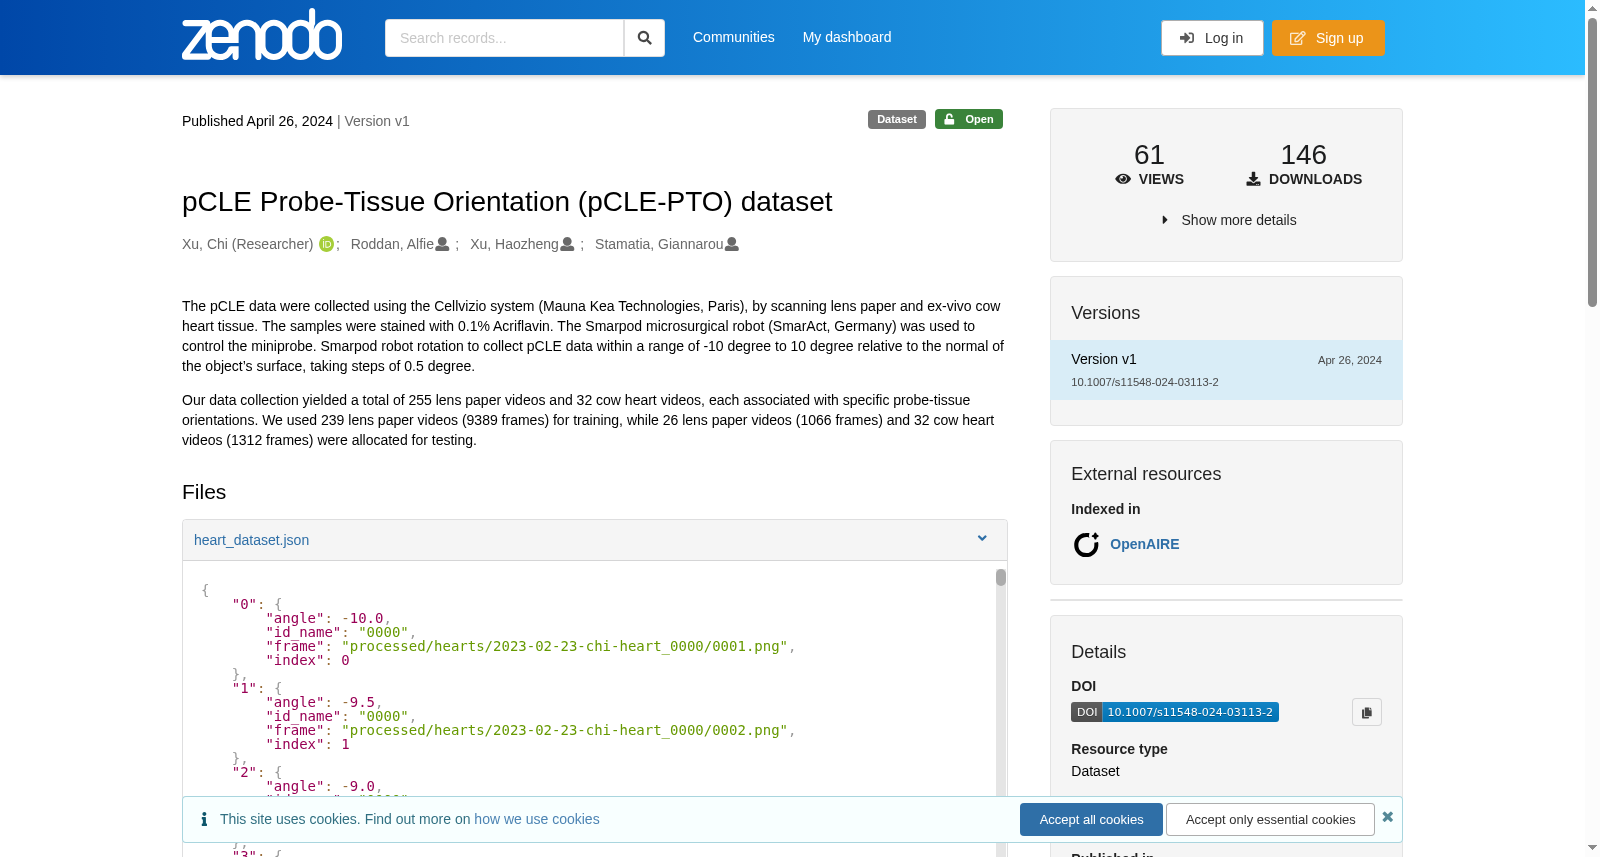Select author Xu, Haozheng
Image resolution: width=1600 pixels, height=857 pixels.
[514, 244]
